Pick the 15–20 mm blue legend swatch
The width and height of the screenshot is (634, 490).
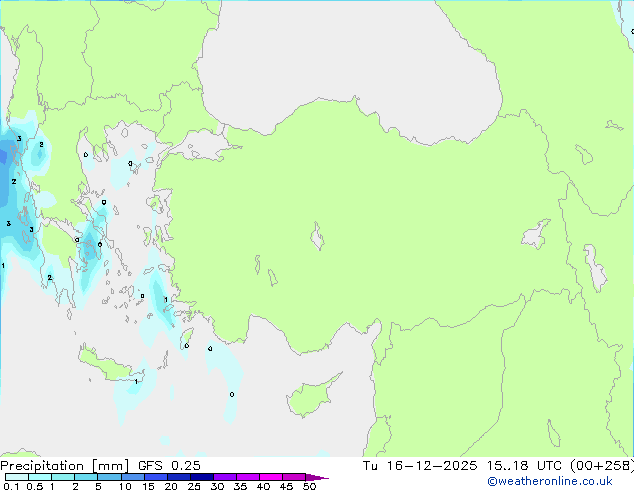tap(156, 477)
